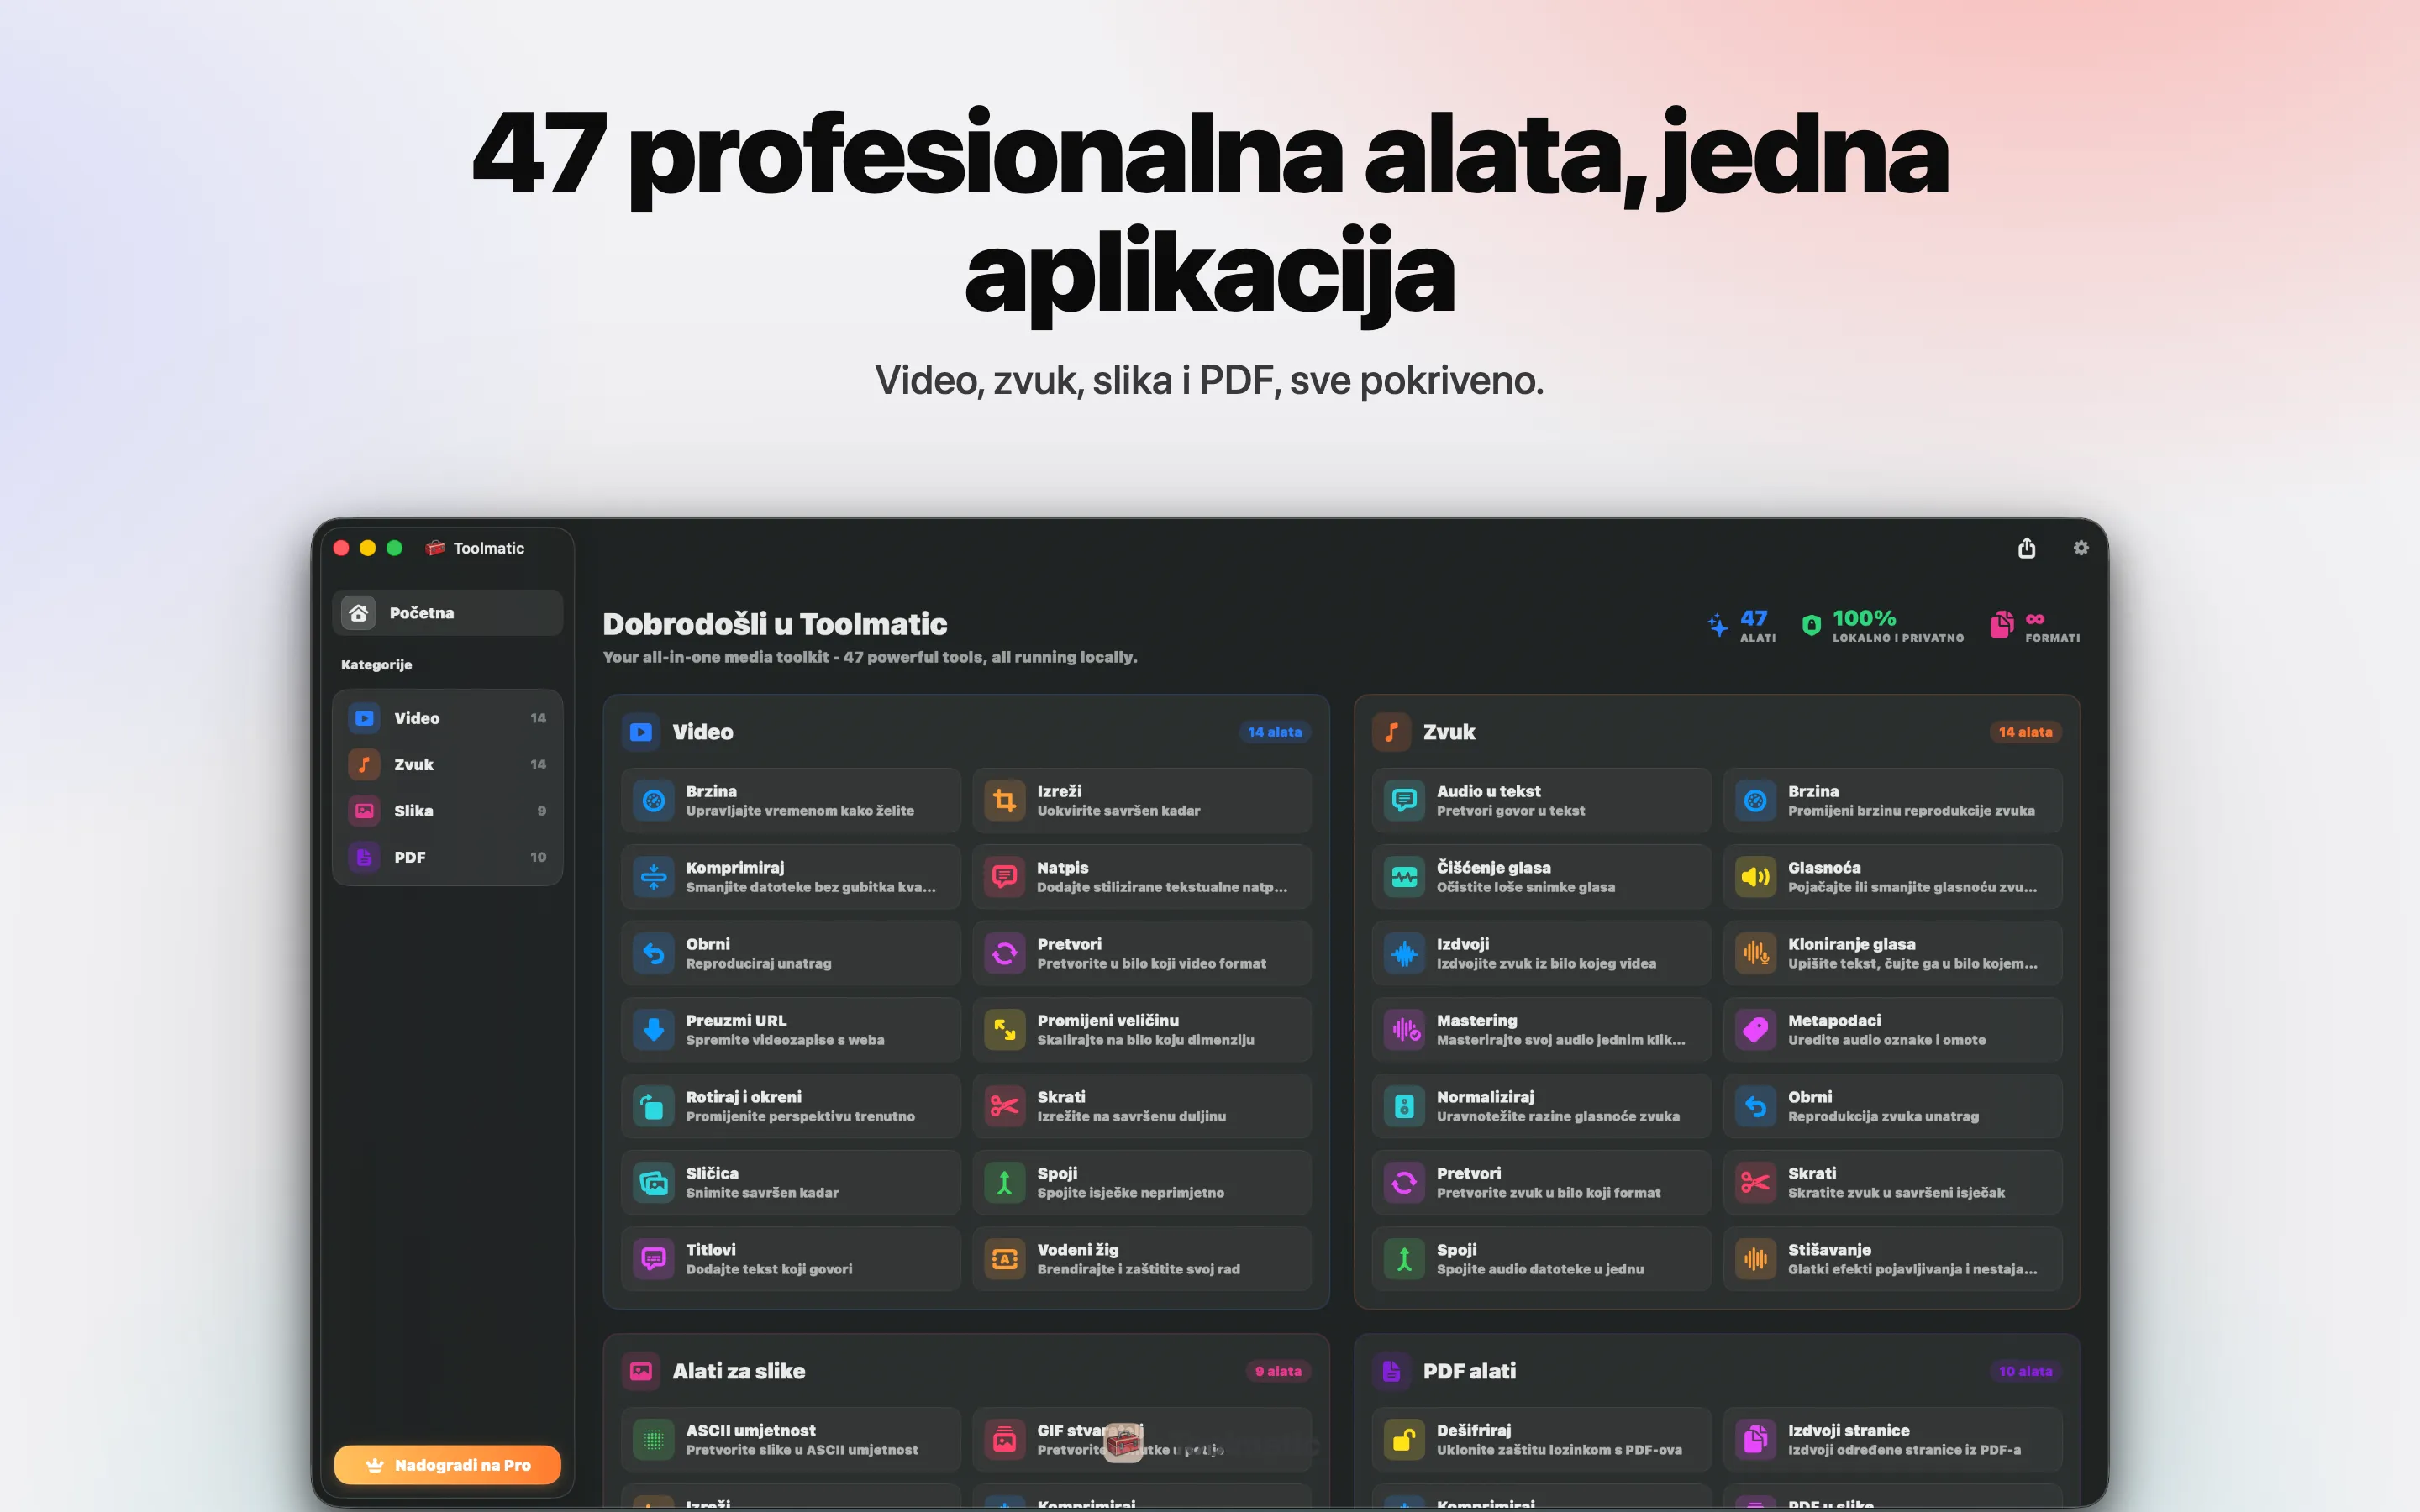Click 'Uklonite zaštitu lozinkom s PDF-ova'
This screenshot has height=1512, width=2420.
[1559, 1450]
